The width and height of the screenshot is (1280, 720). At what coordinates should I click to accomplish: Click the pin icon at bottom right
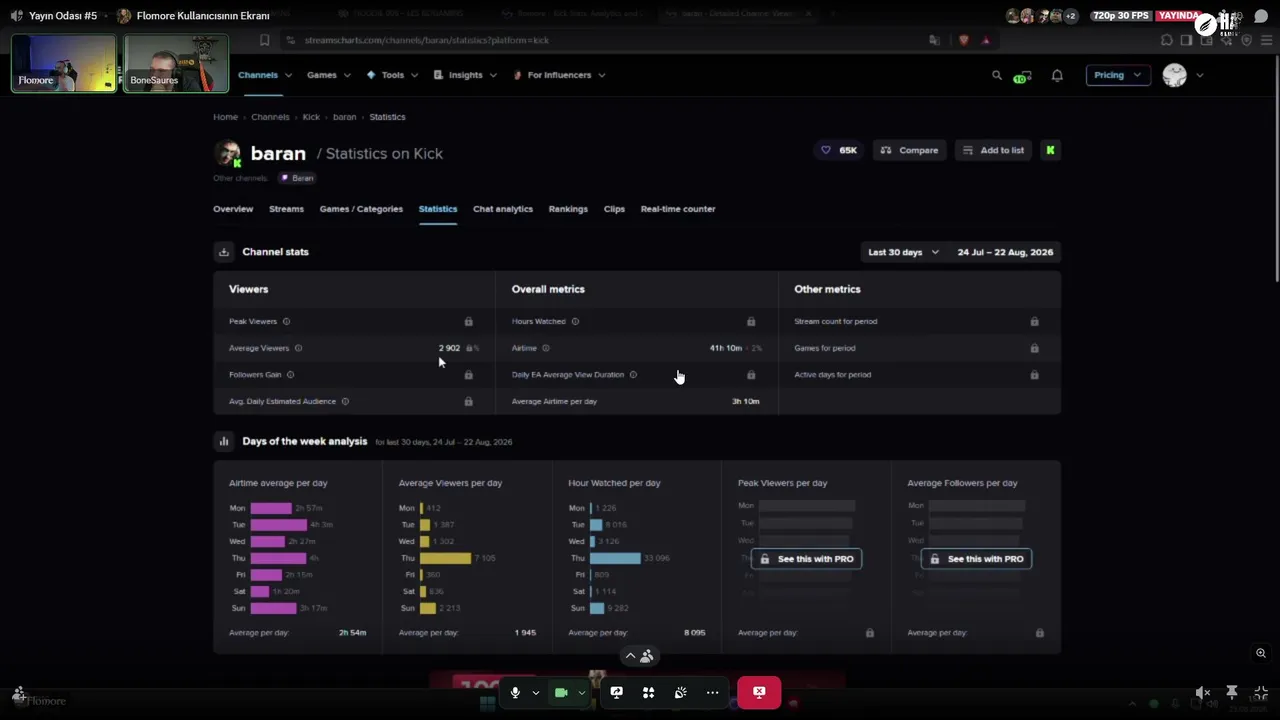coord(1232,692)
